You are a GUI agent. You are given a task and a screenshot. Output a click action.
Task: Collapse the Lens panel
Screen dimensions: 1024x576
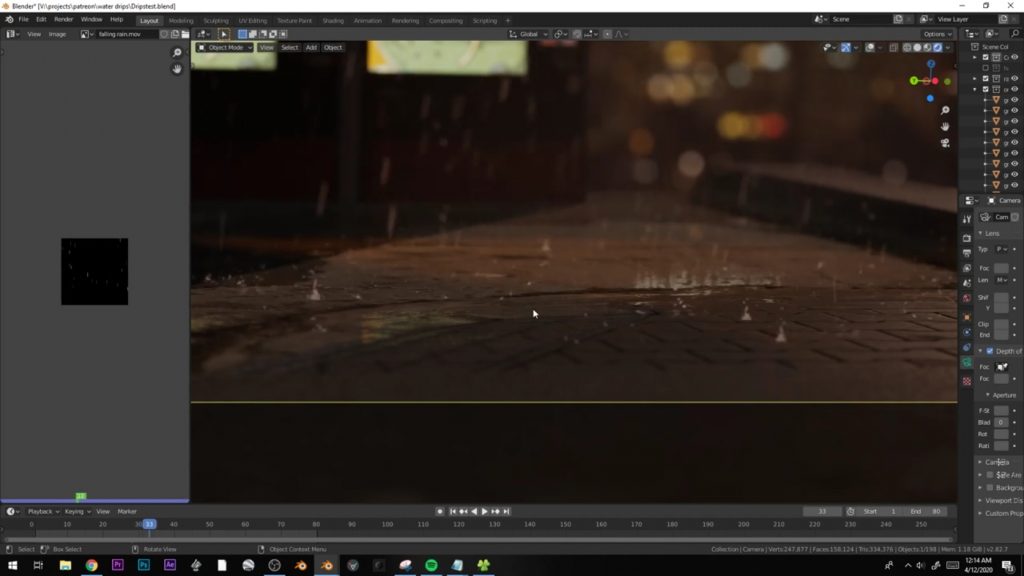(x=990, y=233)
